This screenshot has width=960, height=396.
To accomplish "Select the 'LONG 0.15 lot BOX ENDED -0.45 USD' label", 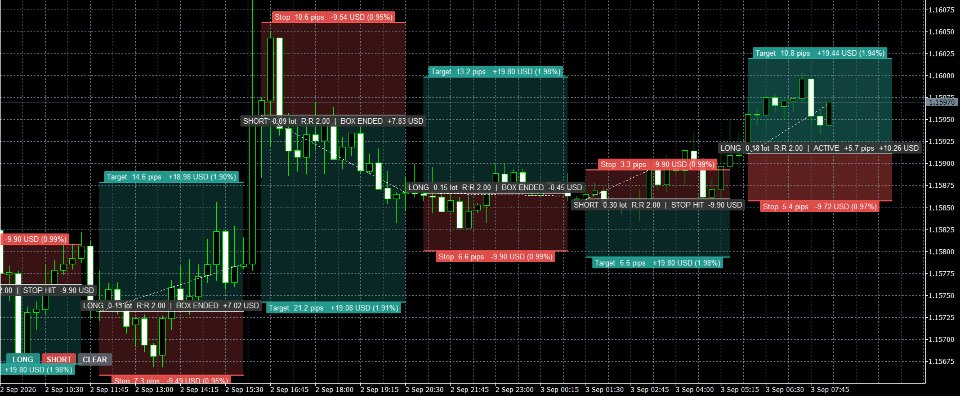I will pyautogui.click(x=495, y=187).
